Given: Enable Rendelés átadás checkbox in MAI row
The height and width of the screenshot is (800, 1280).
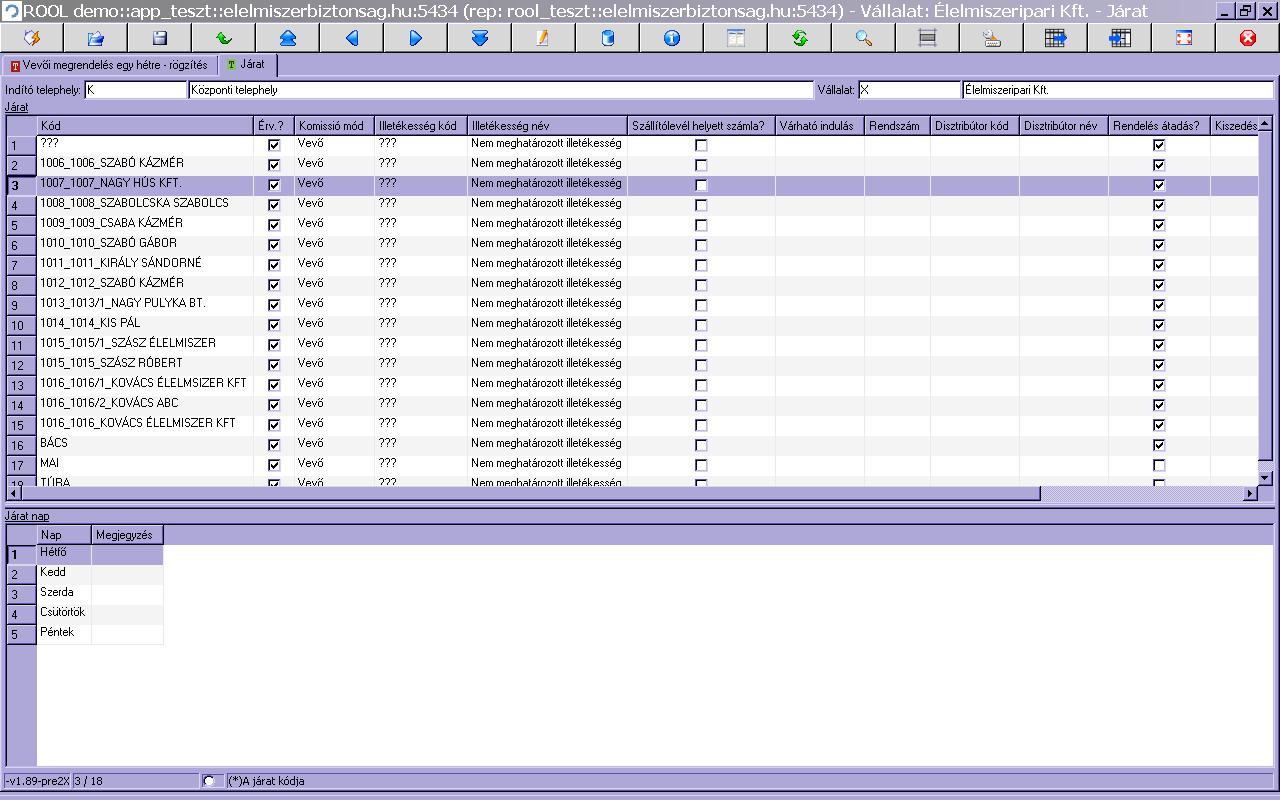Looking at the screenshot, I should [x=1159, y=465].
